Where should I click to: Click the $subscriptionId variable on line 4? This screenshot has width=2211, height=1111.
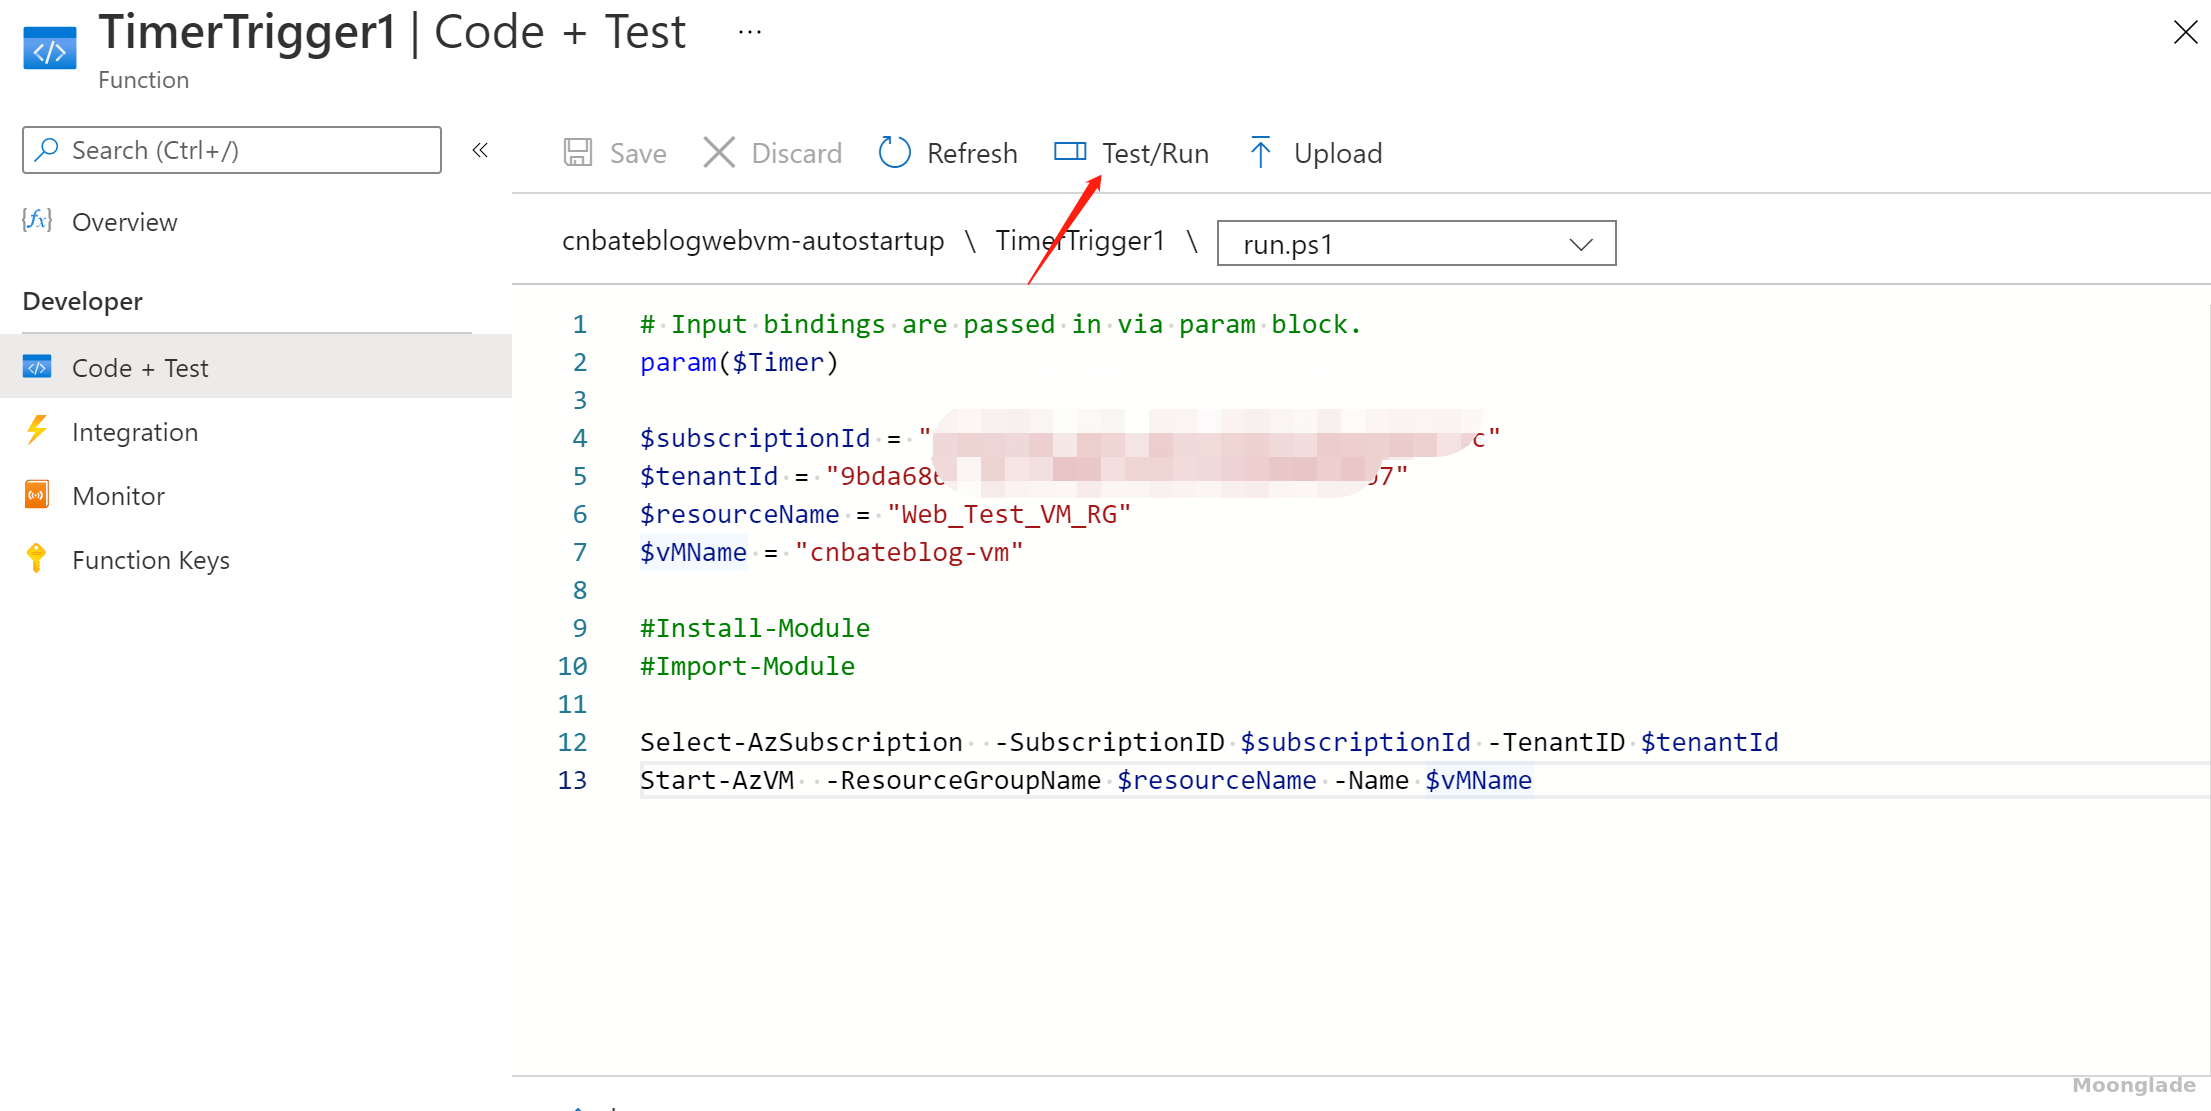[x=755, y=438]
